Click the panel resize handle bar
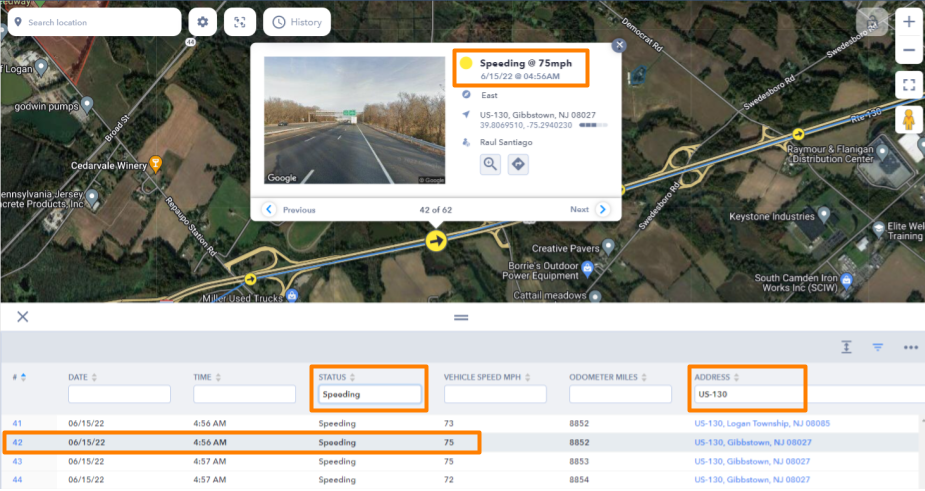 pyautogui.click(x=461, y=317)
